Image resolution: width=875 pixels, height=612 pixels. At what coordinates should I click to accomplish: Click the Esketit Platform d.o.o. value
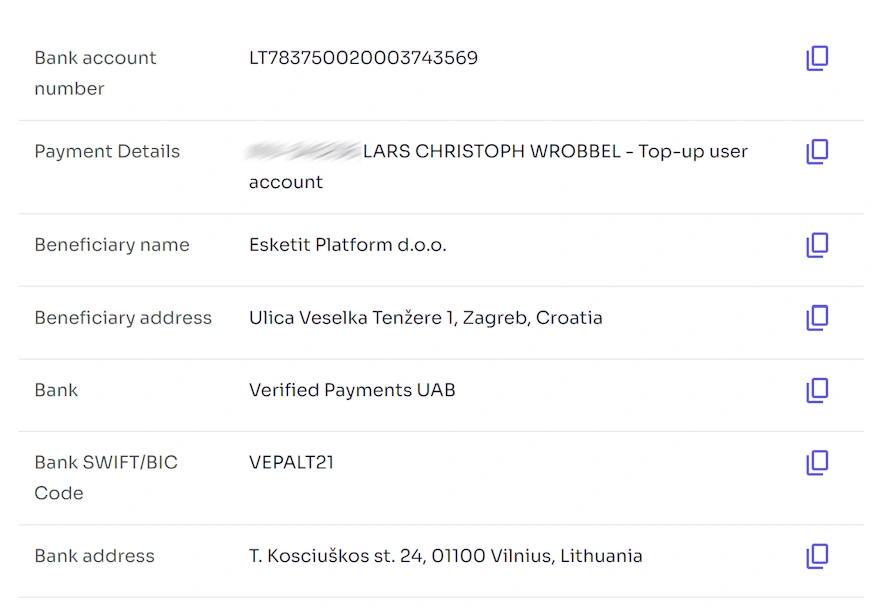click(x=347, y=245)
